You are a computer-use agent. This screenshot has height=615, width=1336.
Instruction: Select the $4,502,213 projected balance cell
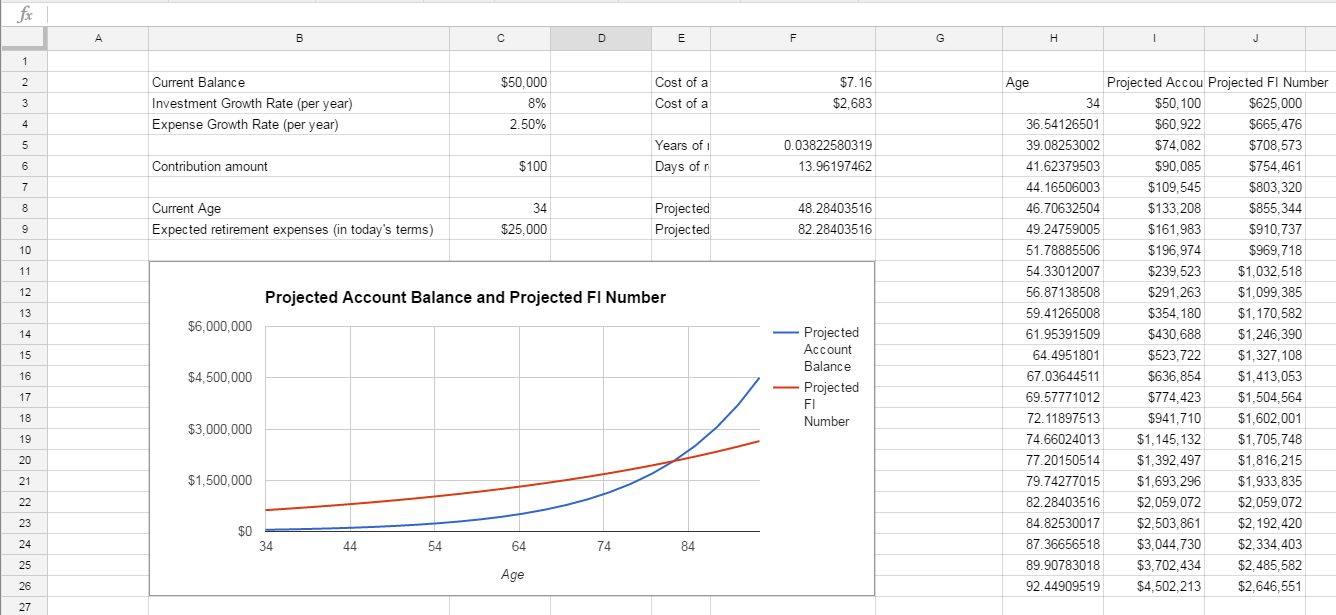point(1154,585)
